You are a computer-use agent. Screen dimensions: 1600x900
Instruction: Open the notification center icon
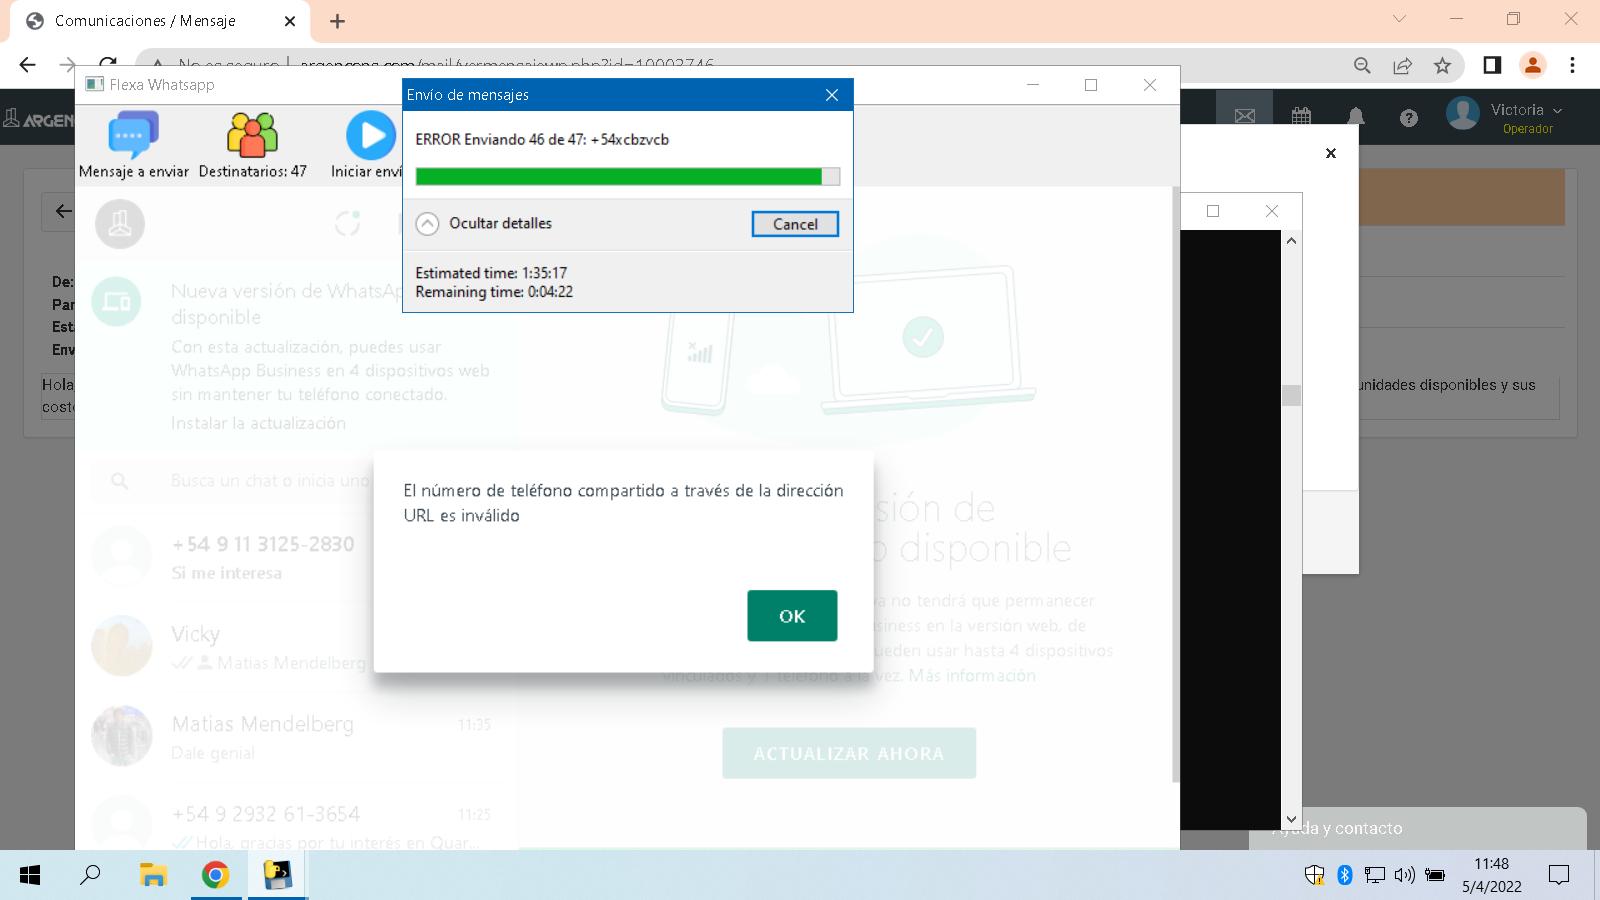(x=1559, y=875)
